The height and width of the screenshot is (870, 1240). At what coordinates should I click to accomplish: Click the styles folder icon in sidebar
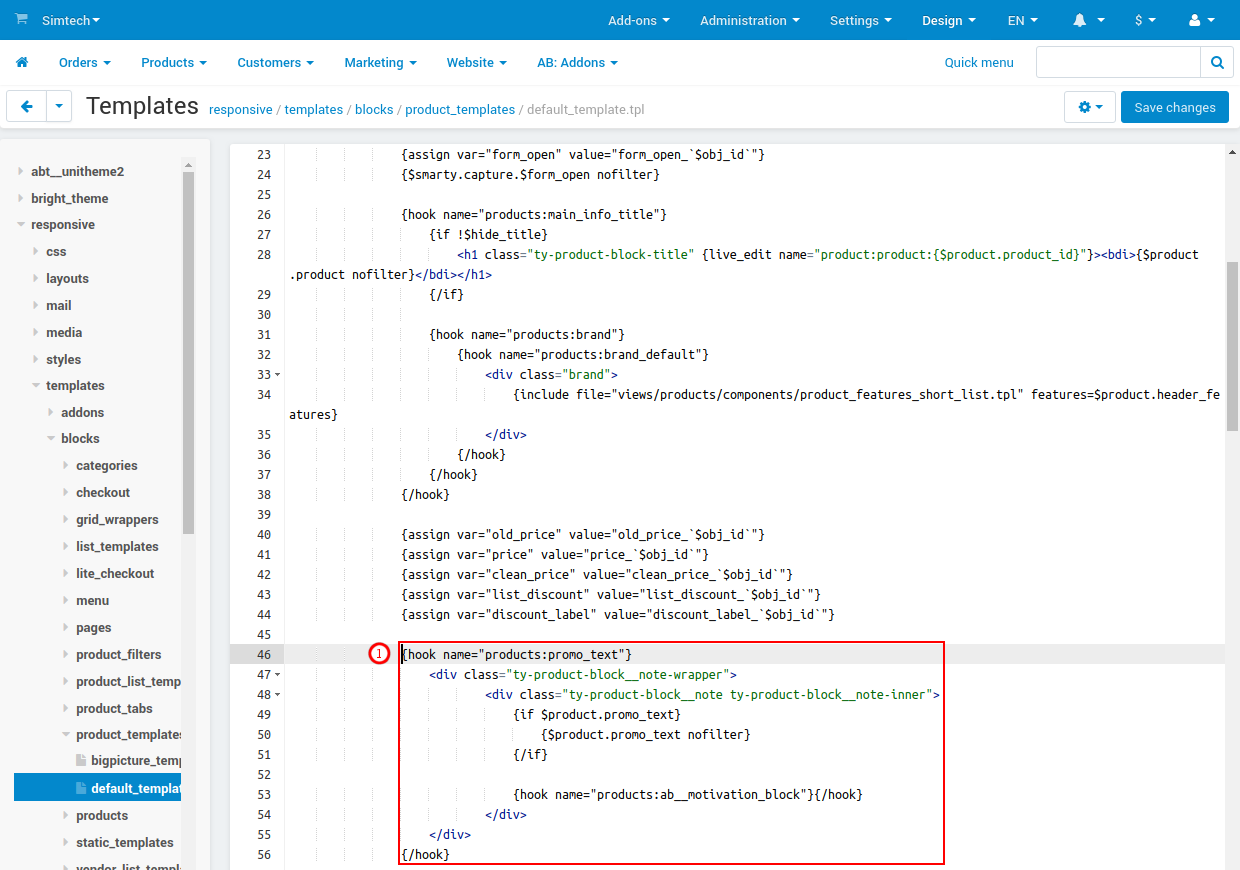point(38,359)
